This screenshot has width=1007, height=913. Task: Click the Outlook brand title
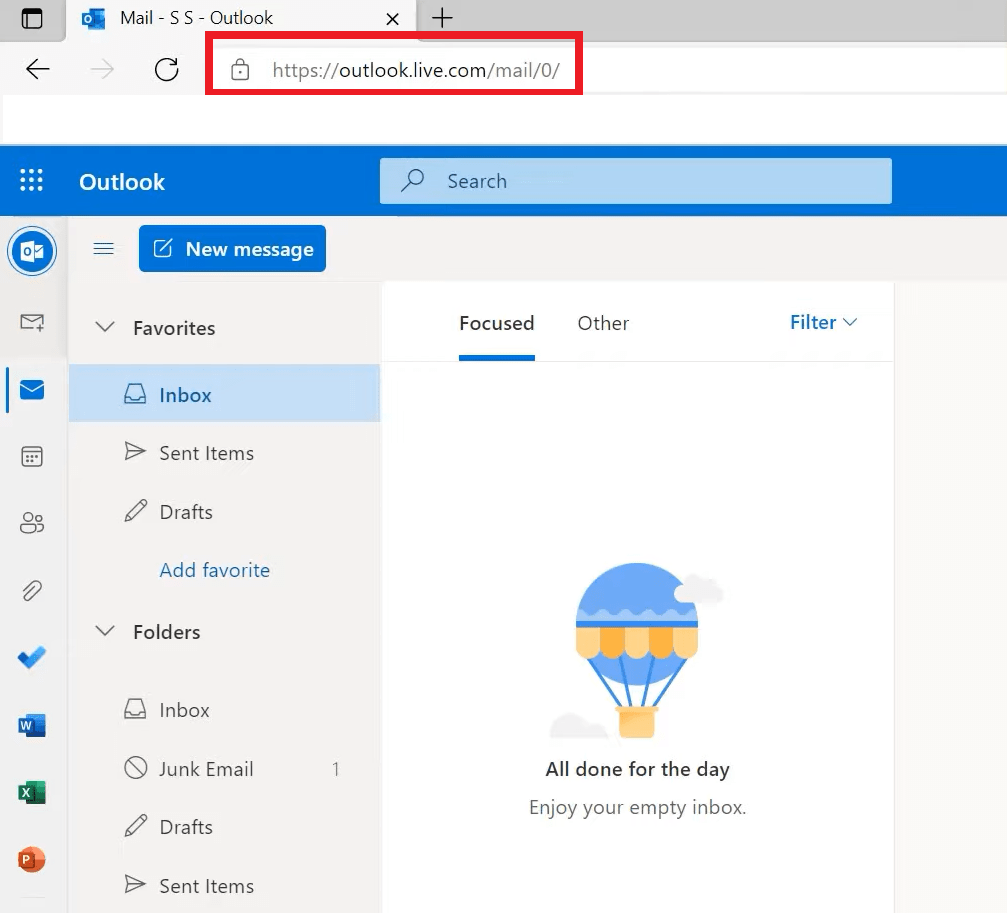pyautogui.click(x=122, y=182)
